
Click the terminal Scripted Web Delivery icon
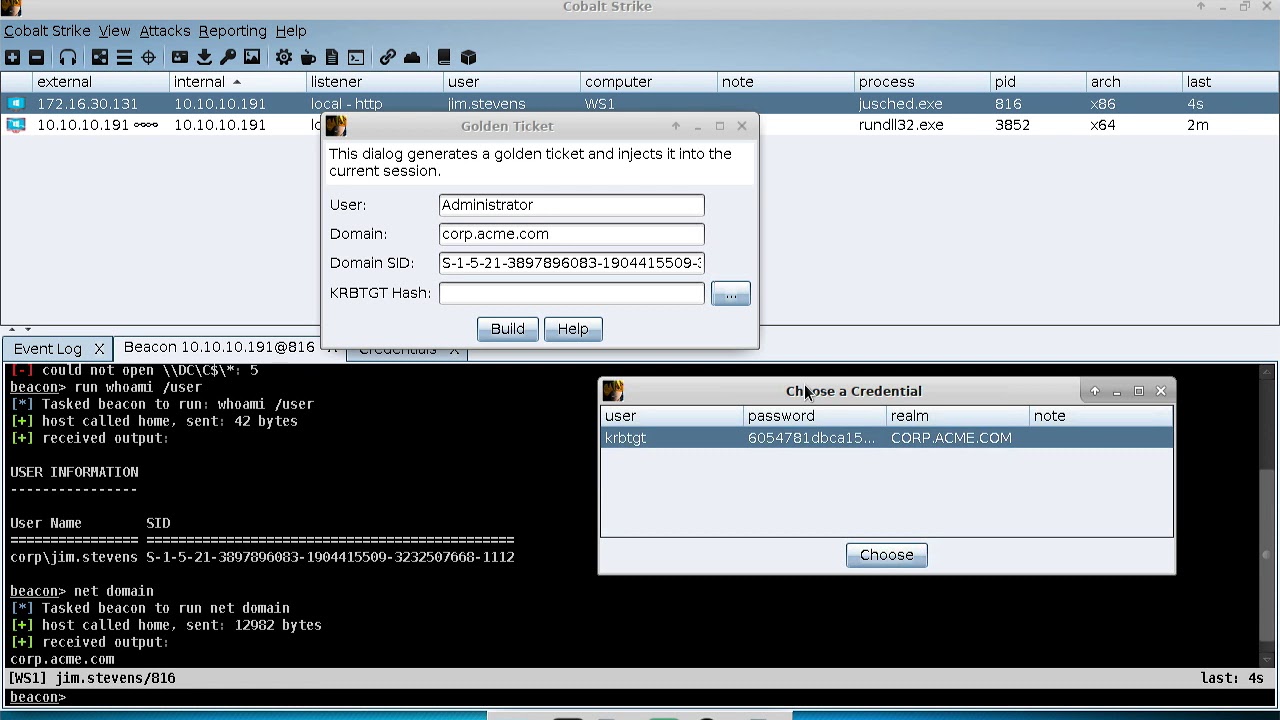point(356,57)
